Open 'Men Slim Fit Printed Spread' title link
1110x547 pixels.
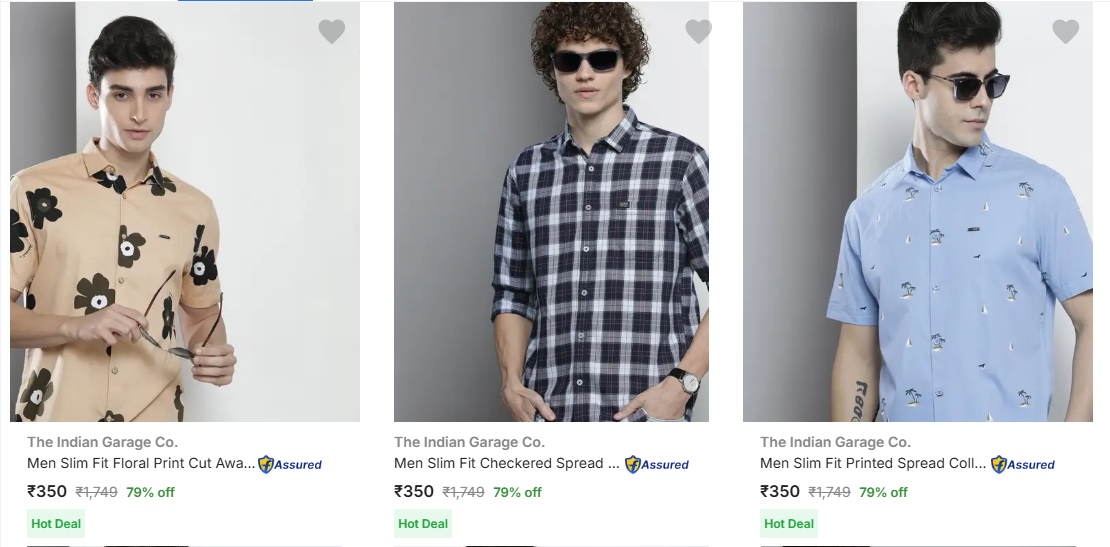coord(872,463)
